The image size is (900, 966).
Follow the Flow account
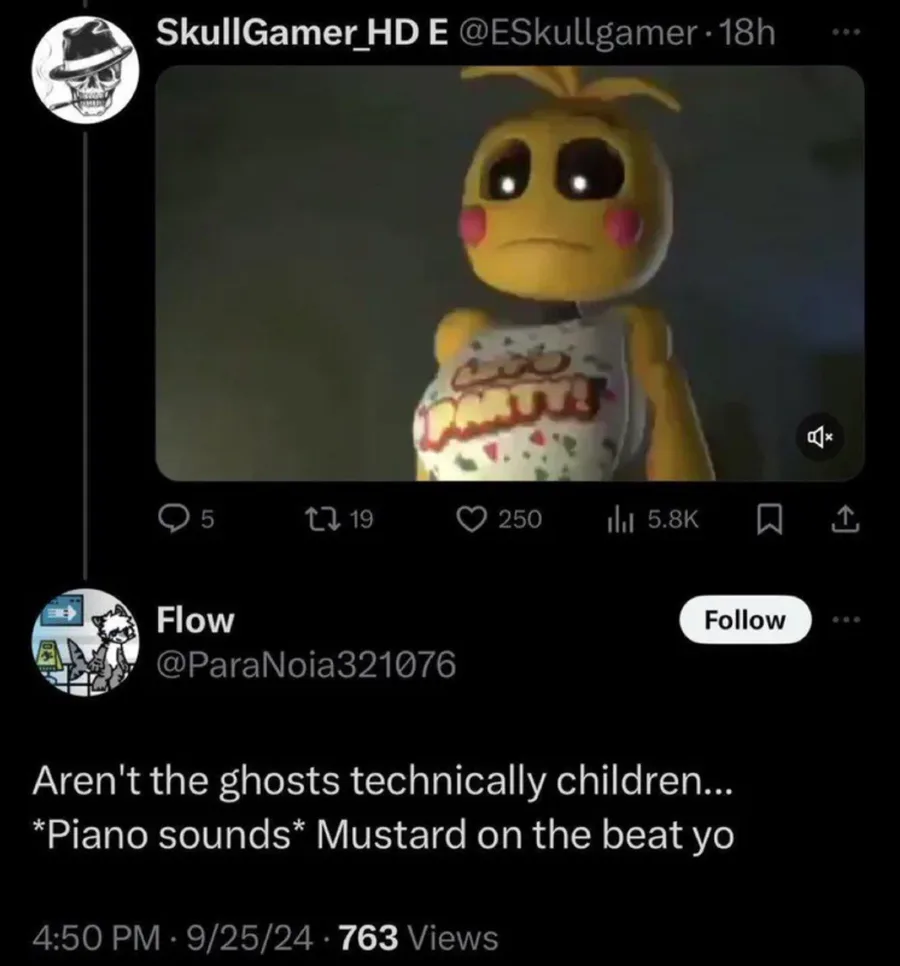tap(745, 620)
